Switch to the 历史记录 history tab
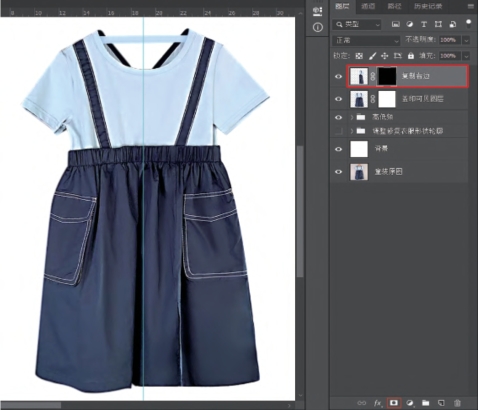 428,6
